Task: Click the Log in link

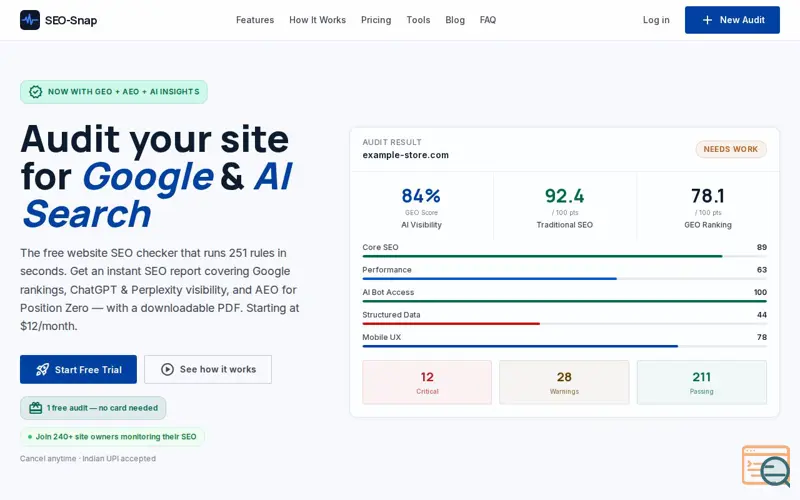Action: [656, 20]
